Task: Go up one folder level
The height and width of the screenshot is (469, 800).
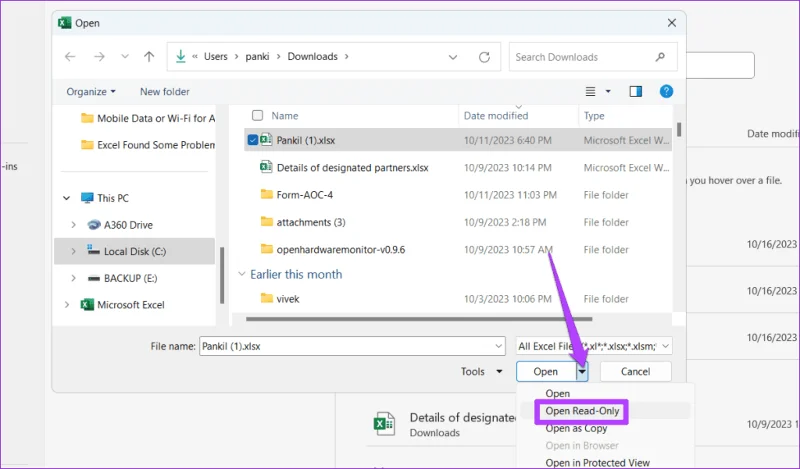Action: 149,57
